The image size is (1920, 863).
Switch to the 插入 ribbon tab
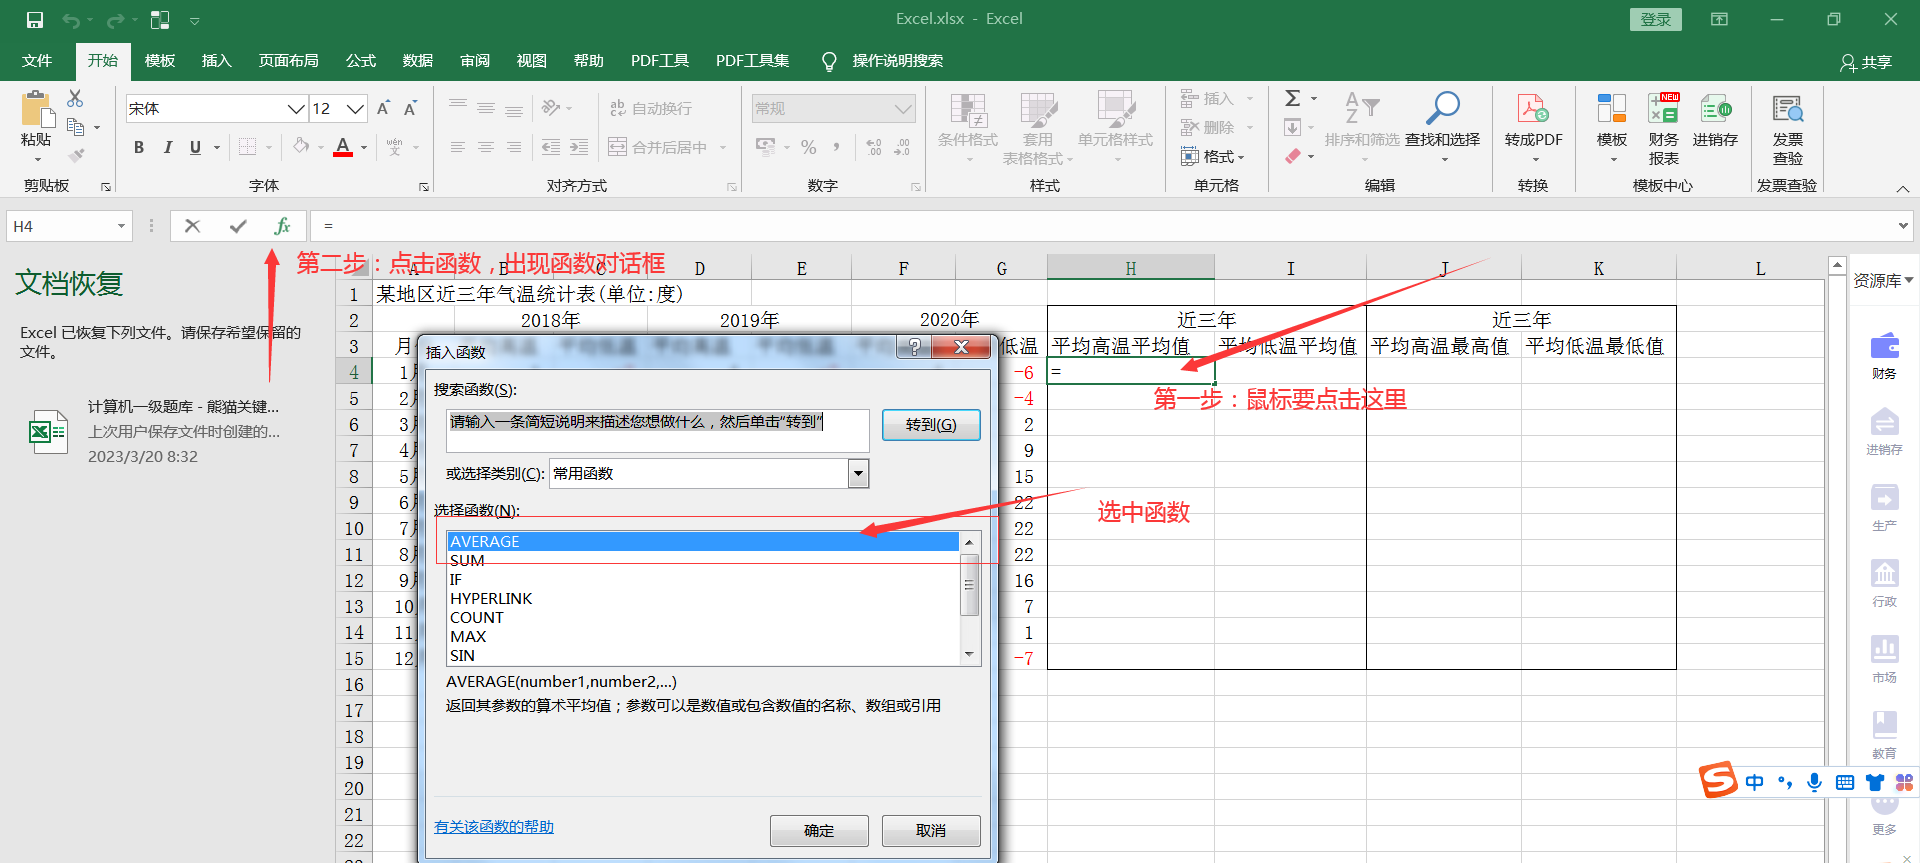point(217,61)
